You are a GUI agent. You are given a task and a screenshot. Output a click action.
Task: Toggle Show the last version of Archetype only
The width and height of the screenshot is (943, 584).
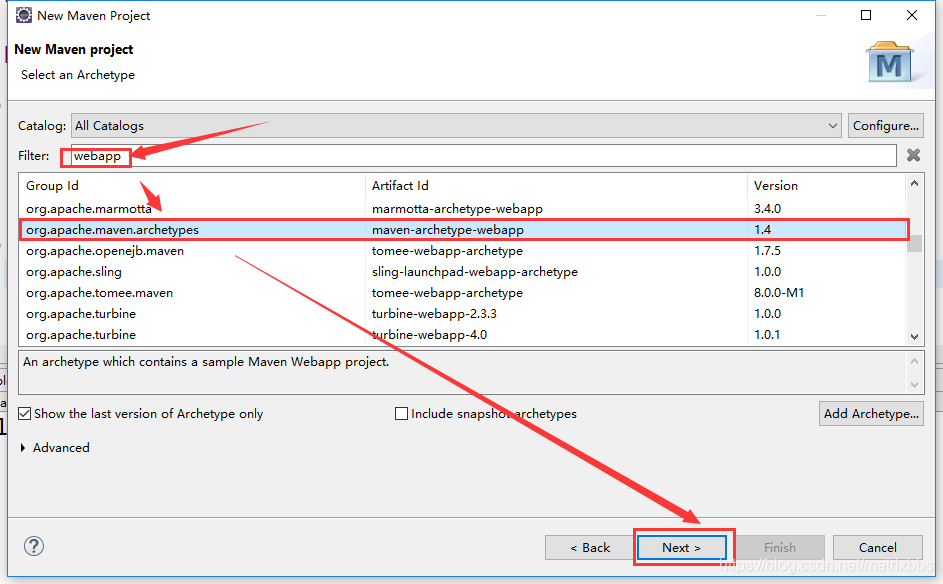point(25,414)
